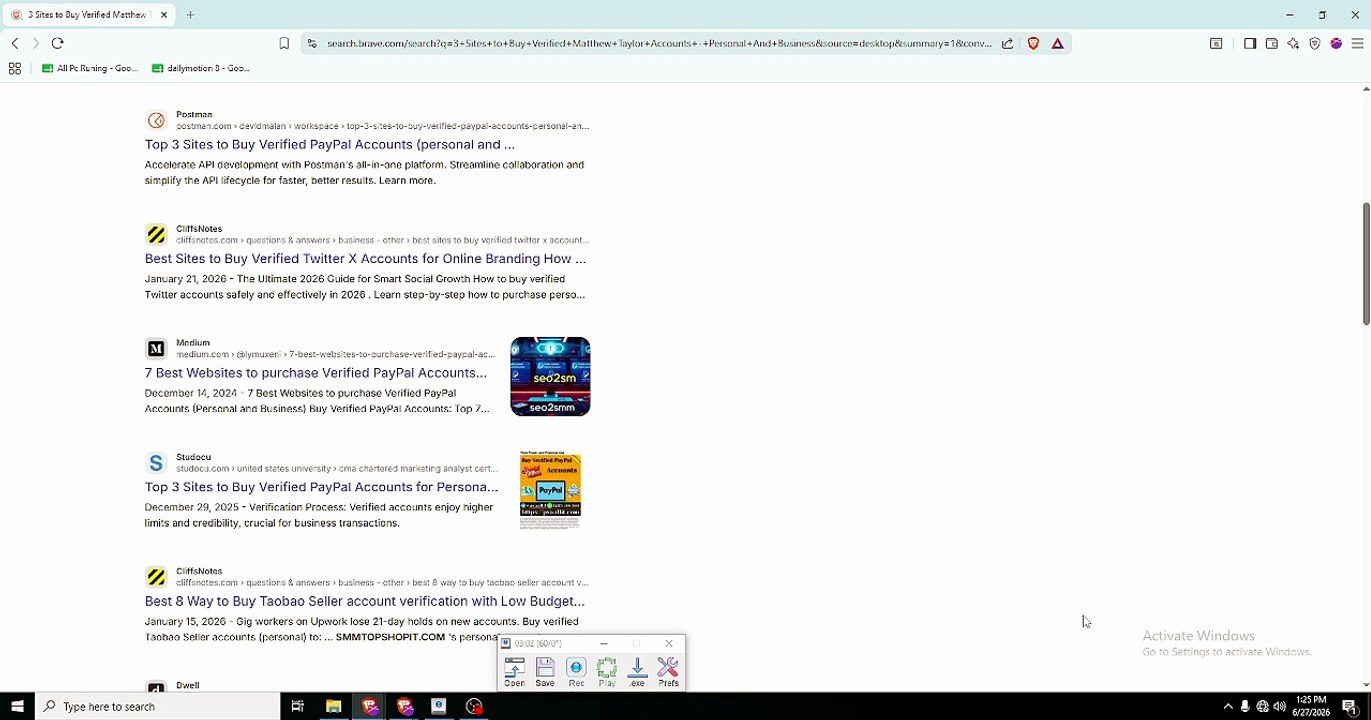The height and width of the screenshot is (720, 1371).
Task: Open '7 Best Websites to purchase Verified PayPal' result
Action: (x=316, y=372)
